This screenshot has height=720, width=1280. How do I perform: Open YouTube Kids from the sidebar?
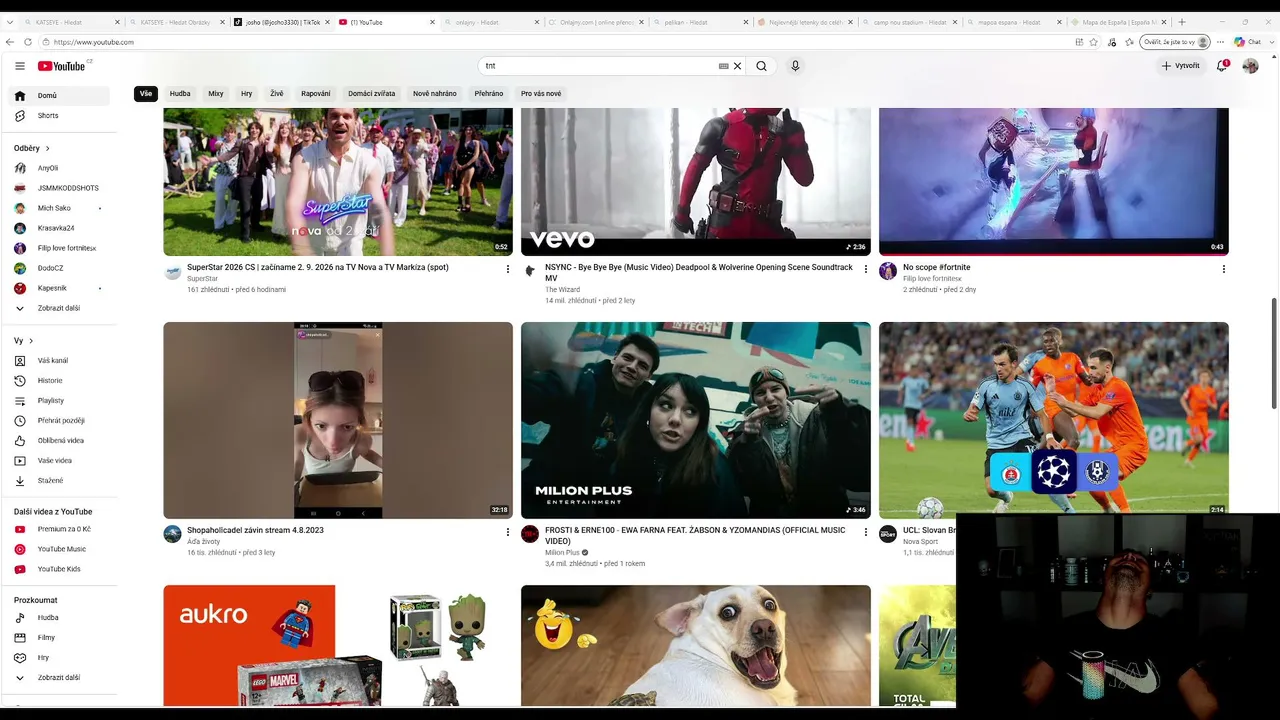point(61,569)
